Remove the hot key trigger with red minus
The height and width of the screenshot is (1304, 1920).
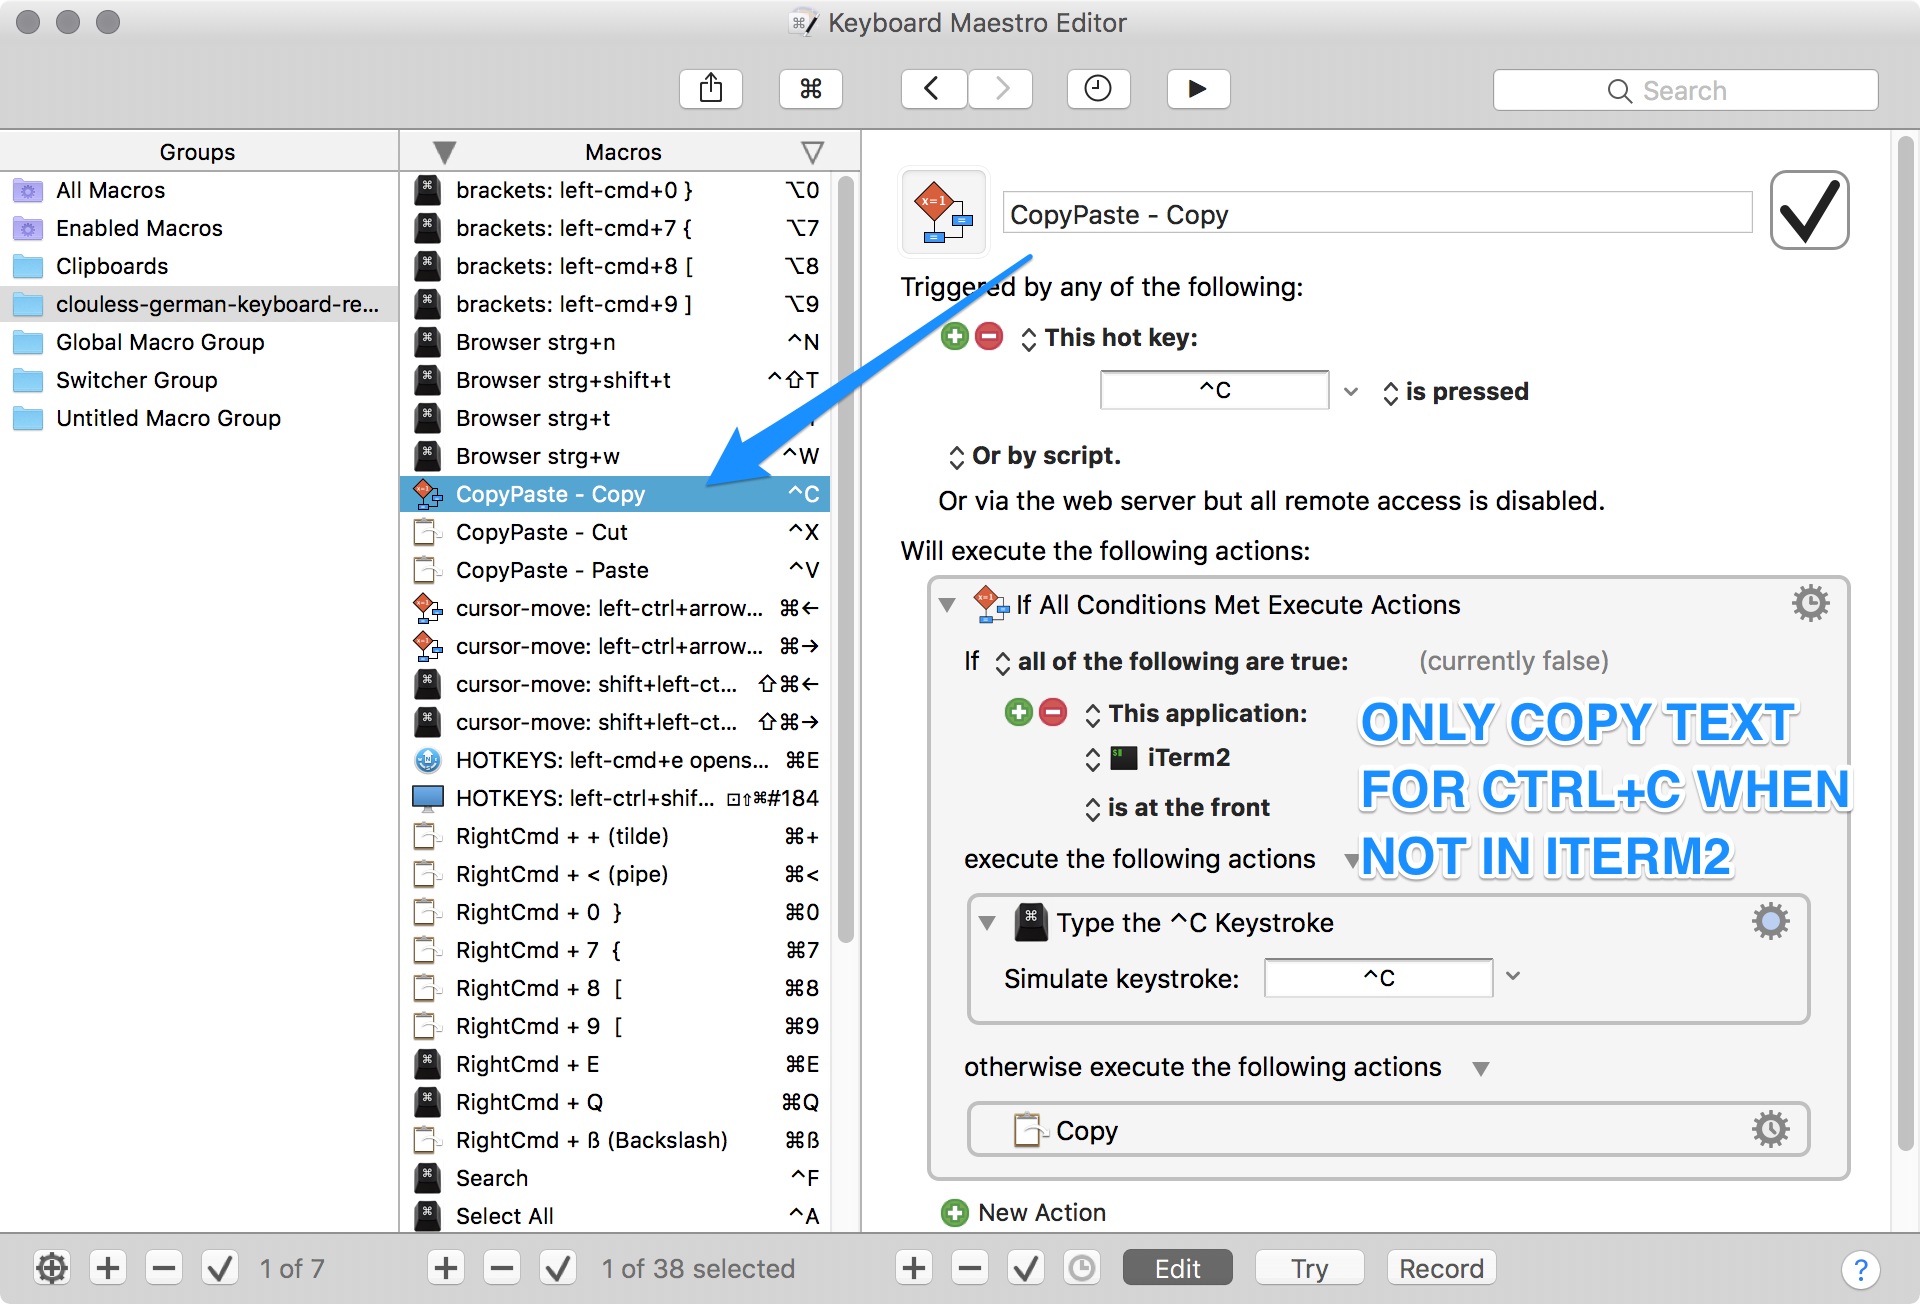pos(989,337)
